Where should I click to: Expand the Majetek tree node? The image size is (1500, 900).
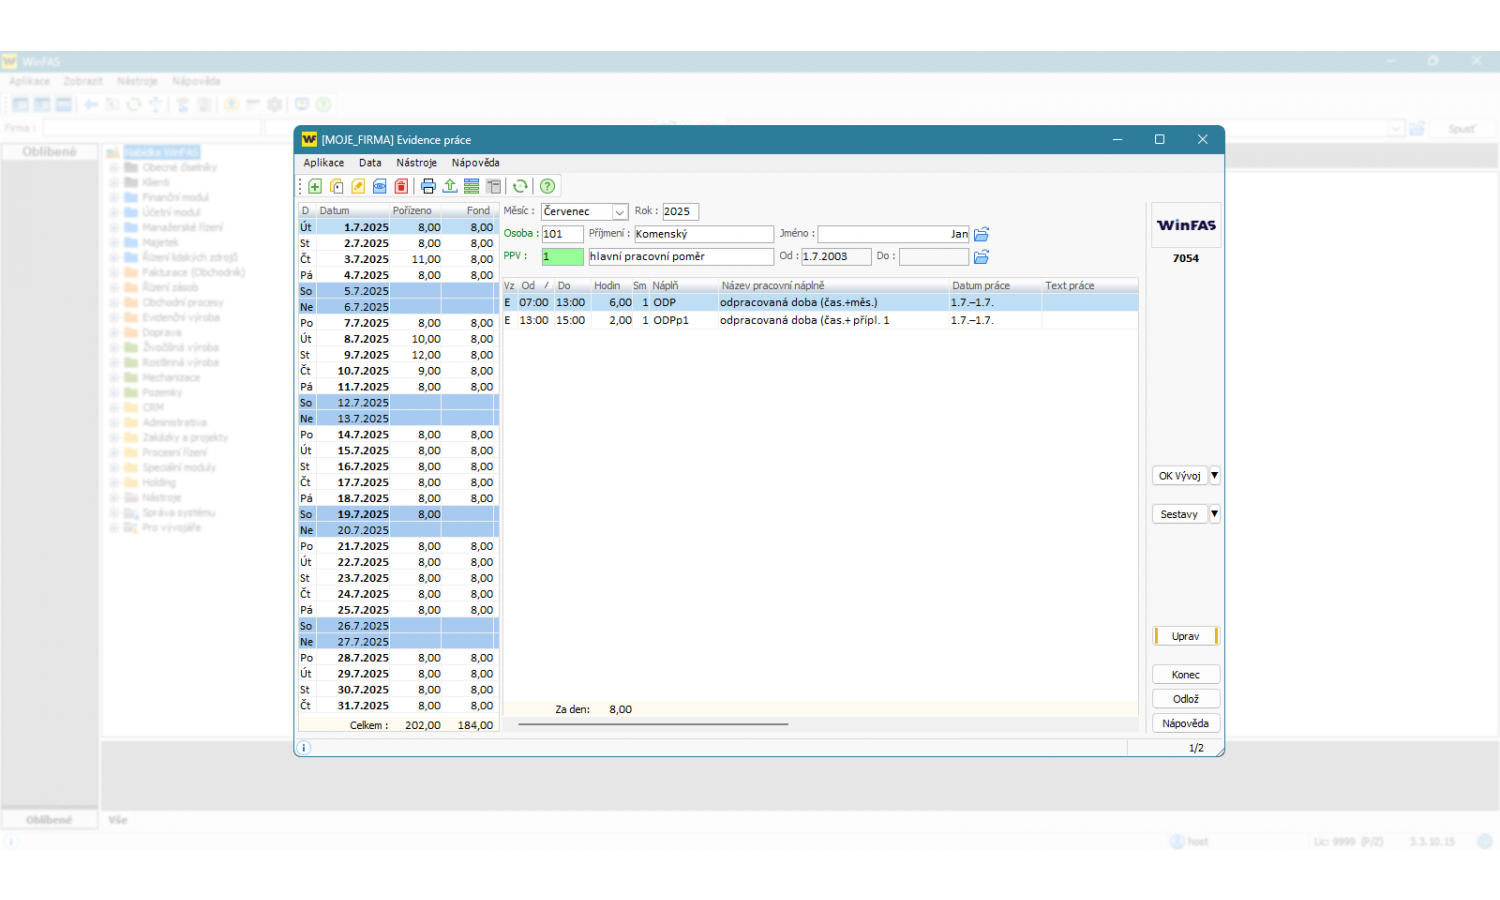click(114, 243)
